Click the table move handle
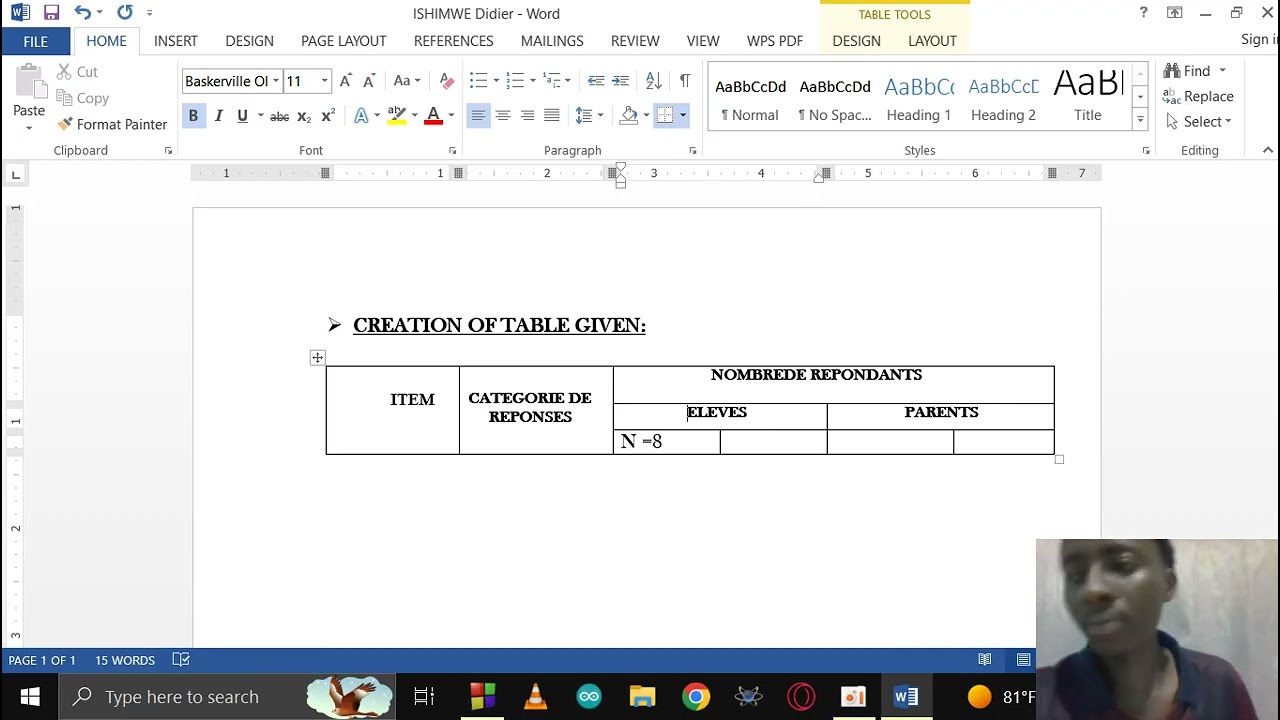Viewport: 1280px width, 720px height. (x=317, y=358)
